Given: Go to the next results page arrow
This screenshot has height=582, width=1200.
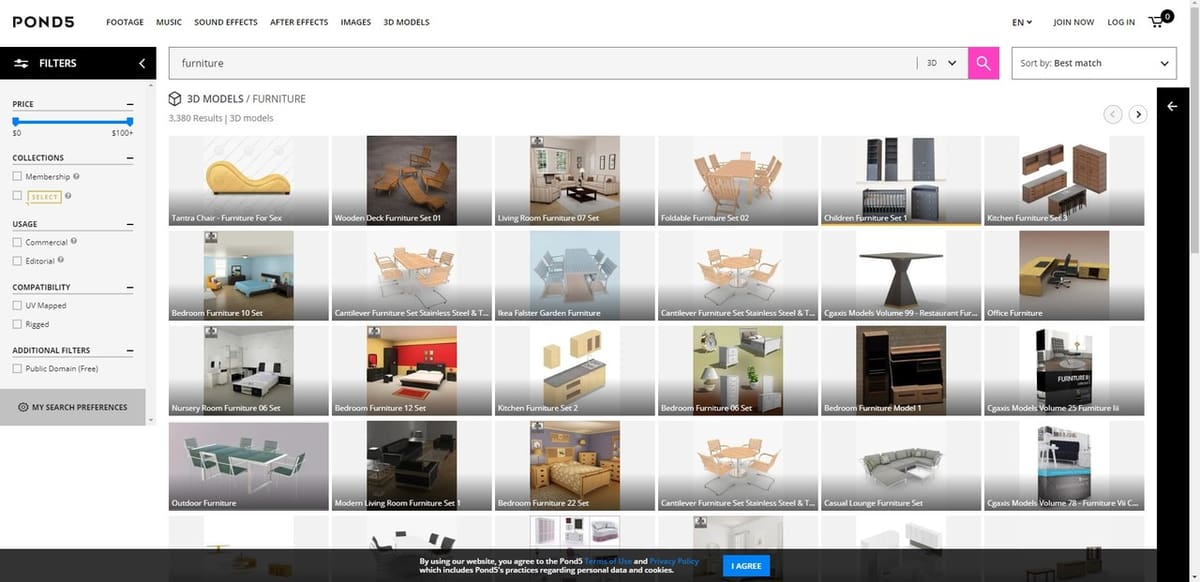Looking at the screenshot, I should point(1138,114).
